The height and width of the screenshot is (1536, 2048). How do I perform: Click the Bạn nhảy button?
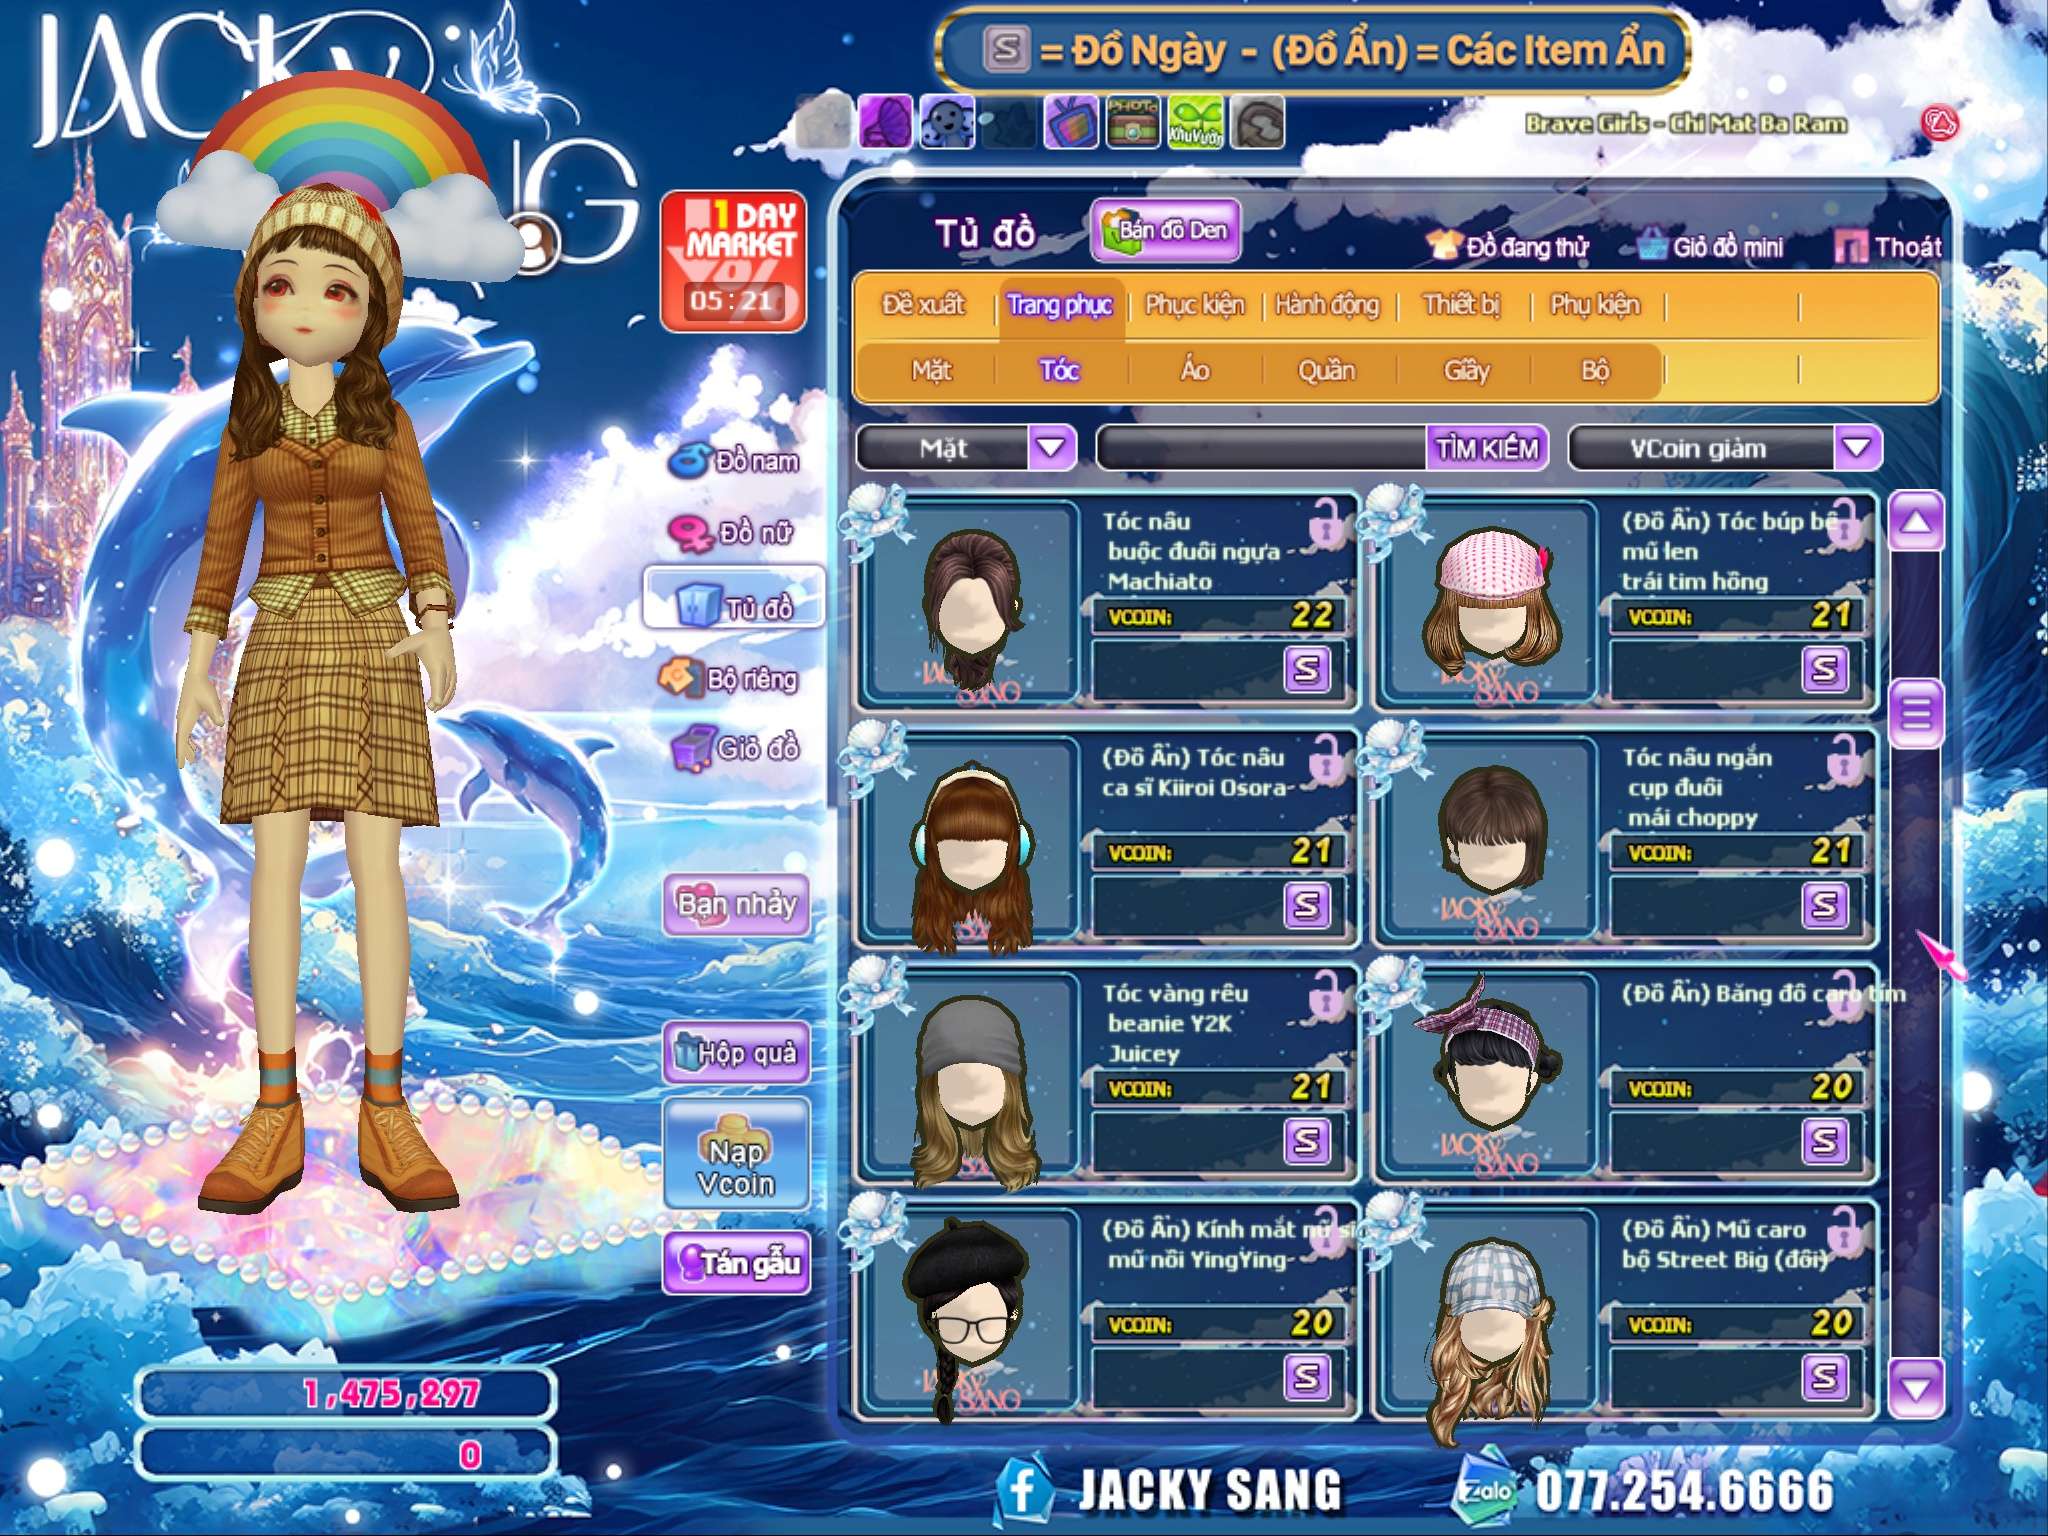click(737, 904)
